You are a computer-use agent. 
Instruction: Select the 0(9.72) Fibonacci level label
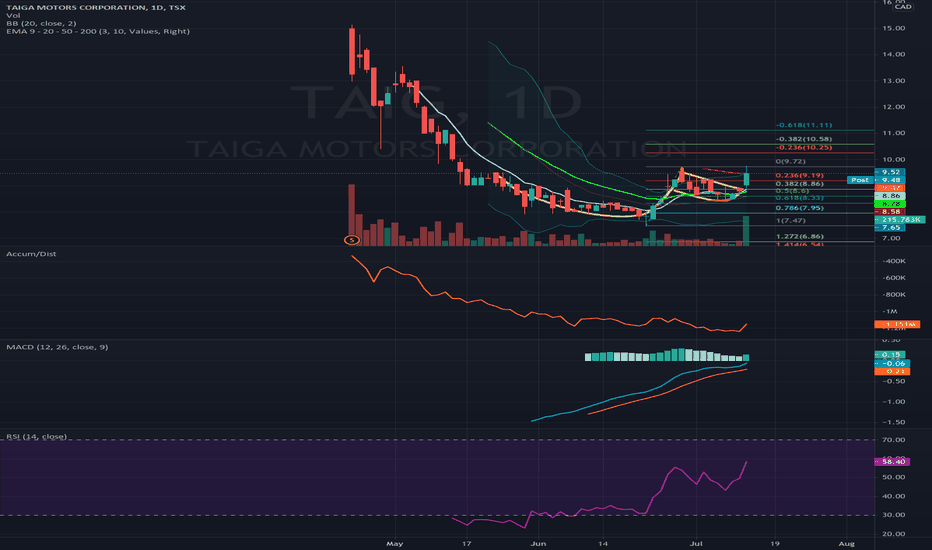[x=791, y=162]
